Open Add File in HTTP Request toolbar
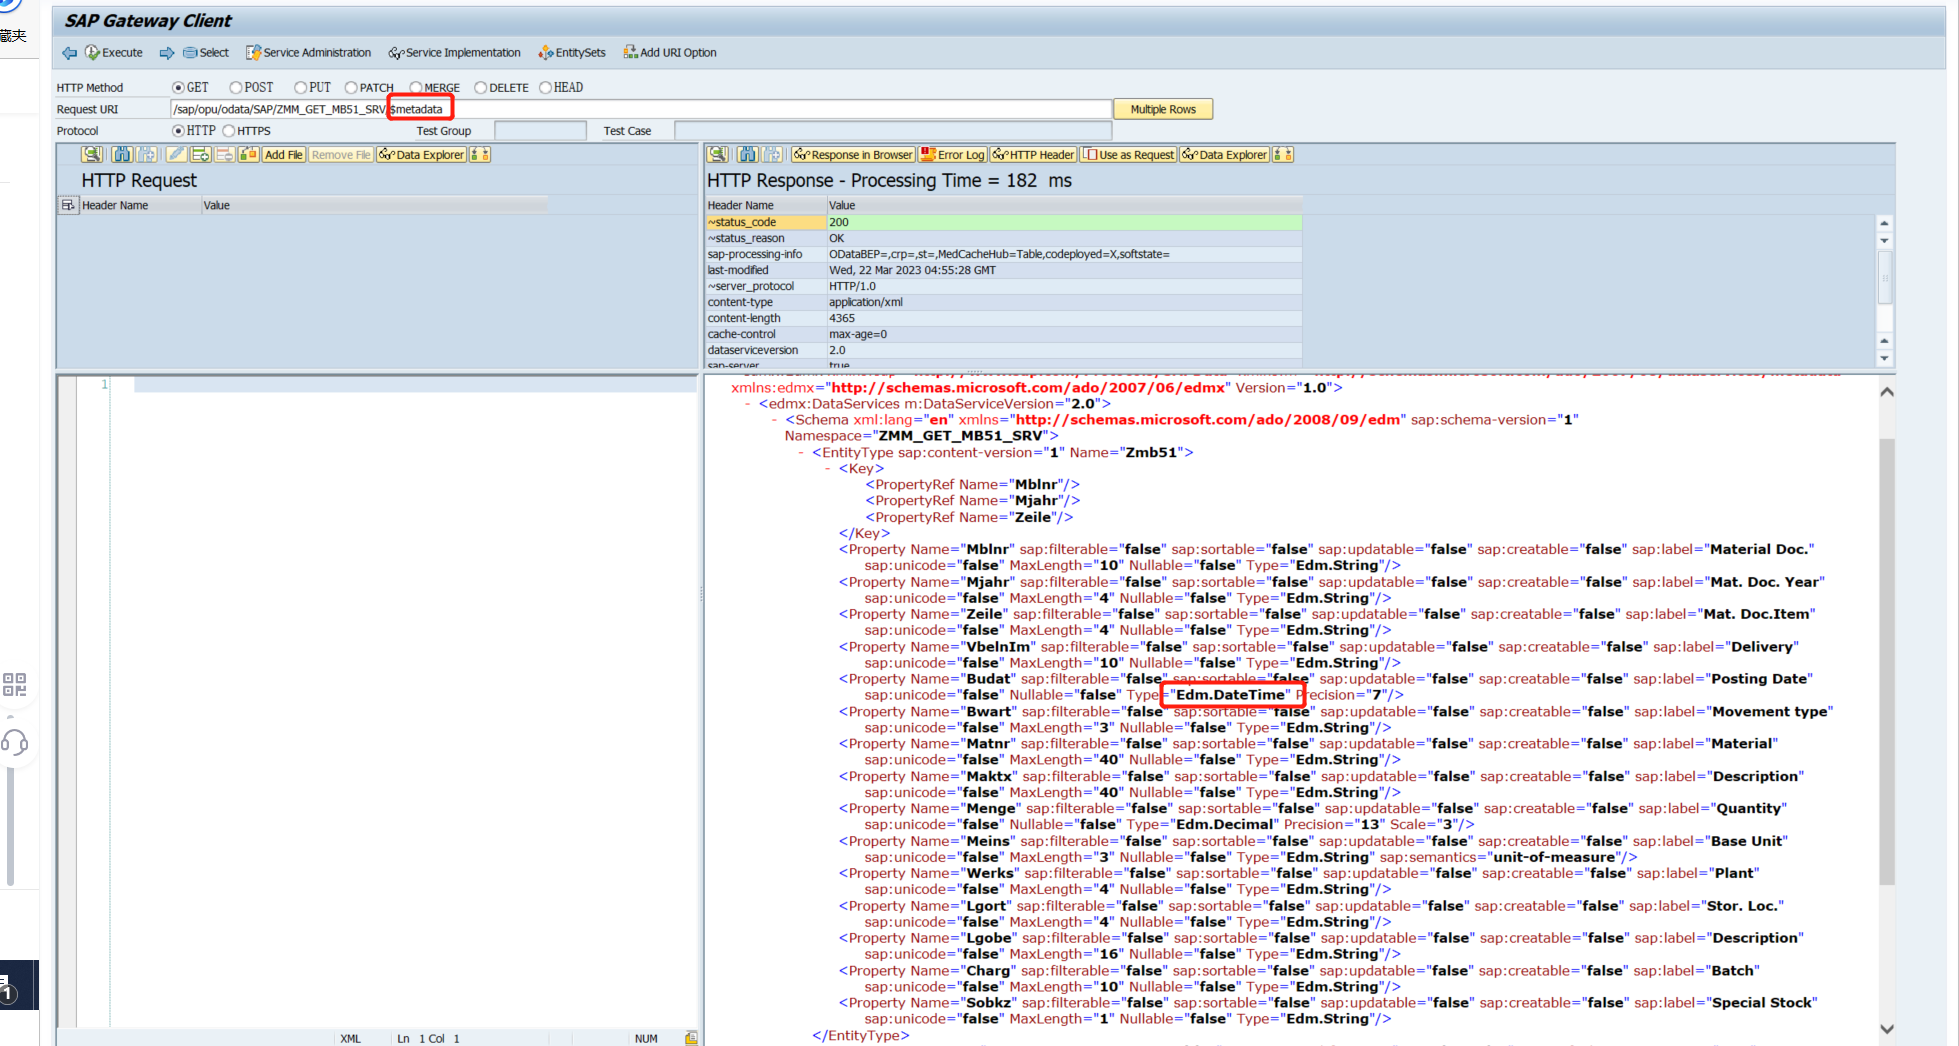This screenshot has width=1959, height=1046. 284,154
